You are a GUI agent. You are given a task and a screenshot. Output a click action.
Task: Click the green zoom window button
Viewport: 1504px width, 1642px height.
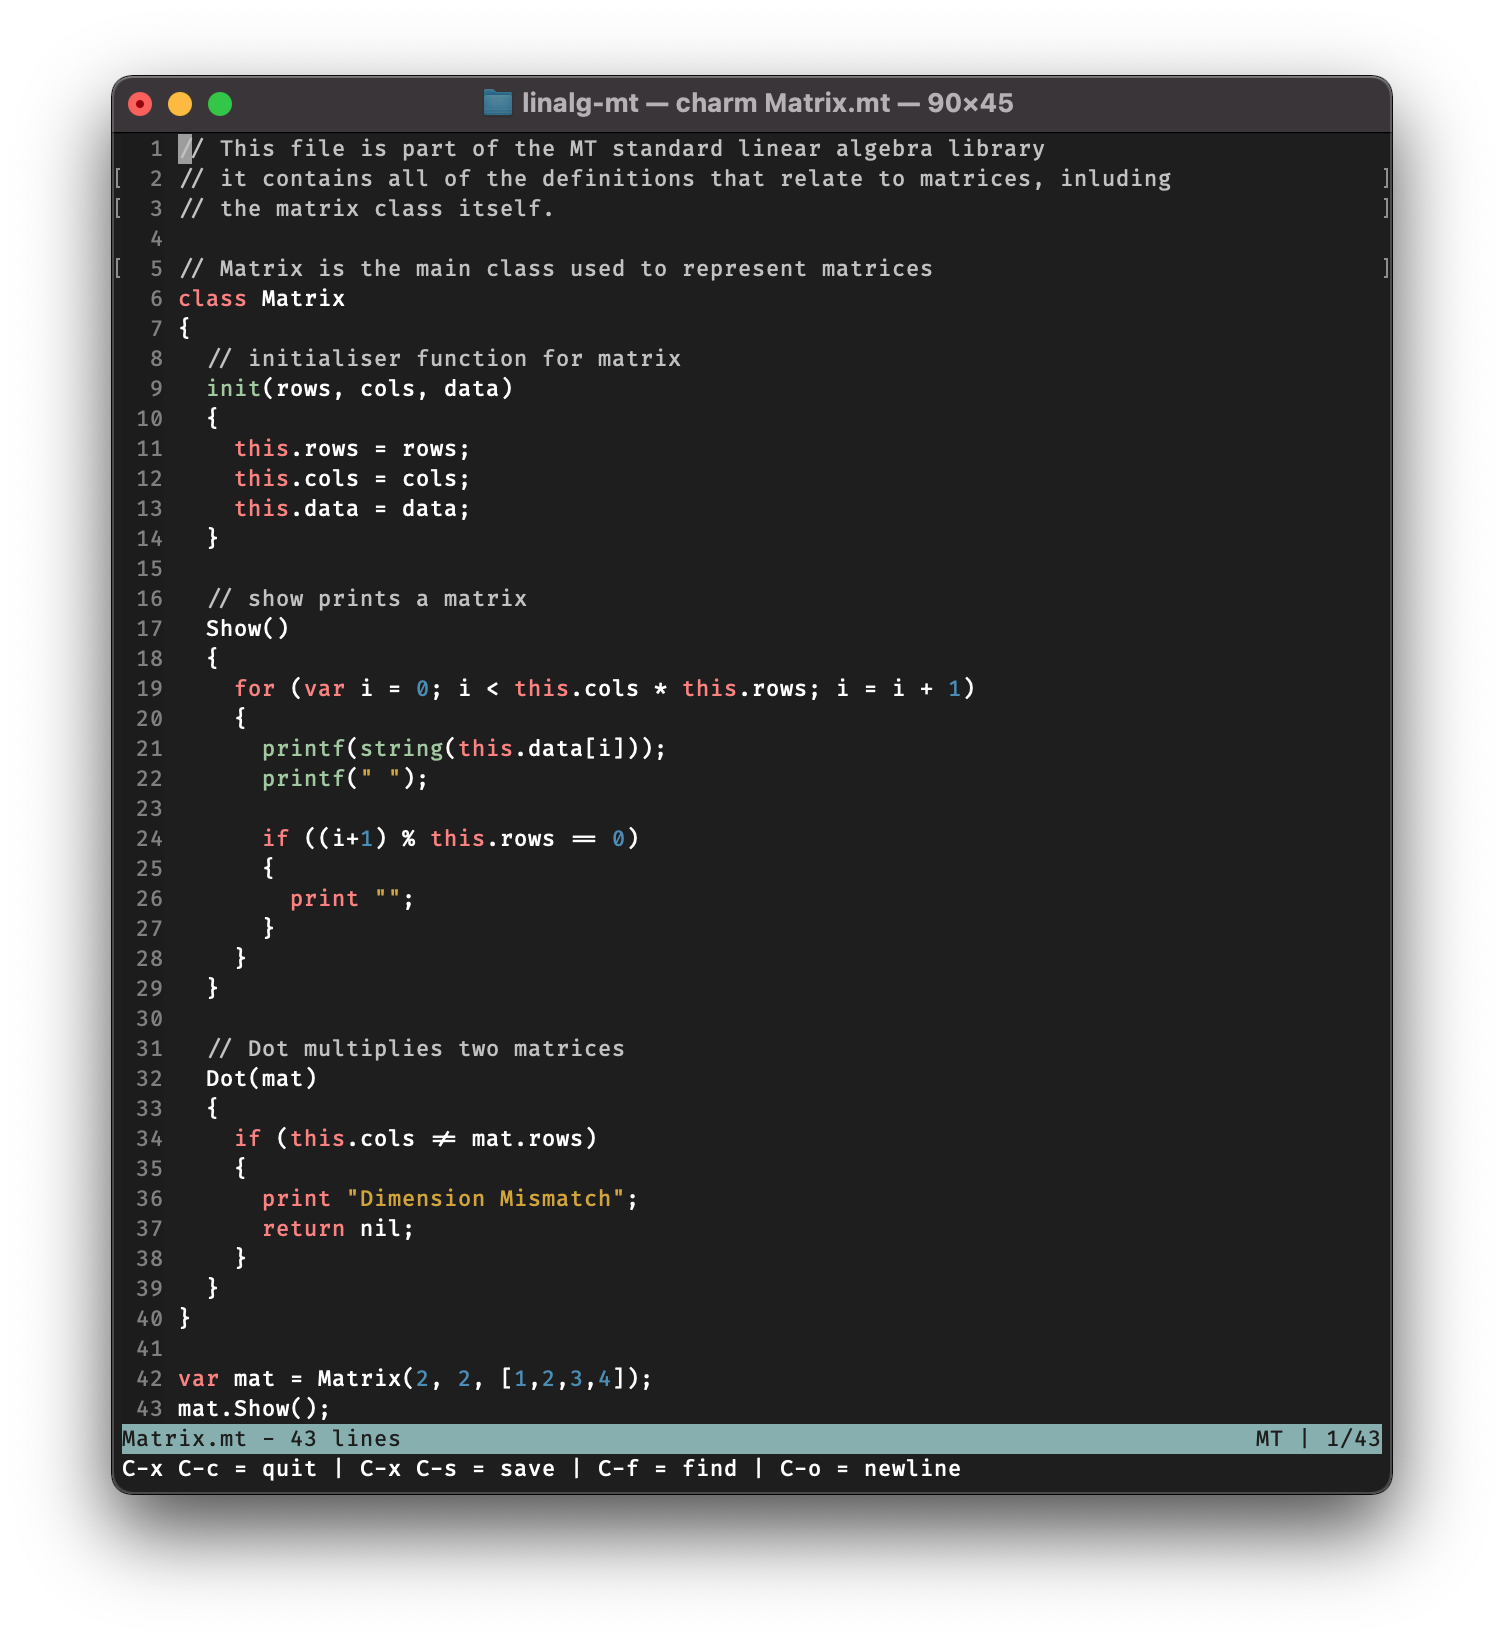click(220, 104)
